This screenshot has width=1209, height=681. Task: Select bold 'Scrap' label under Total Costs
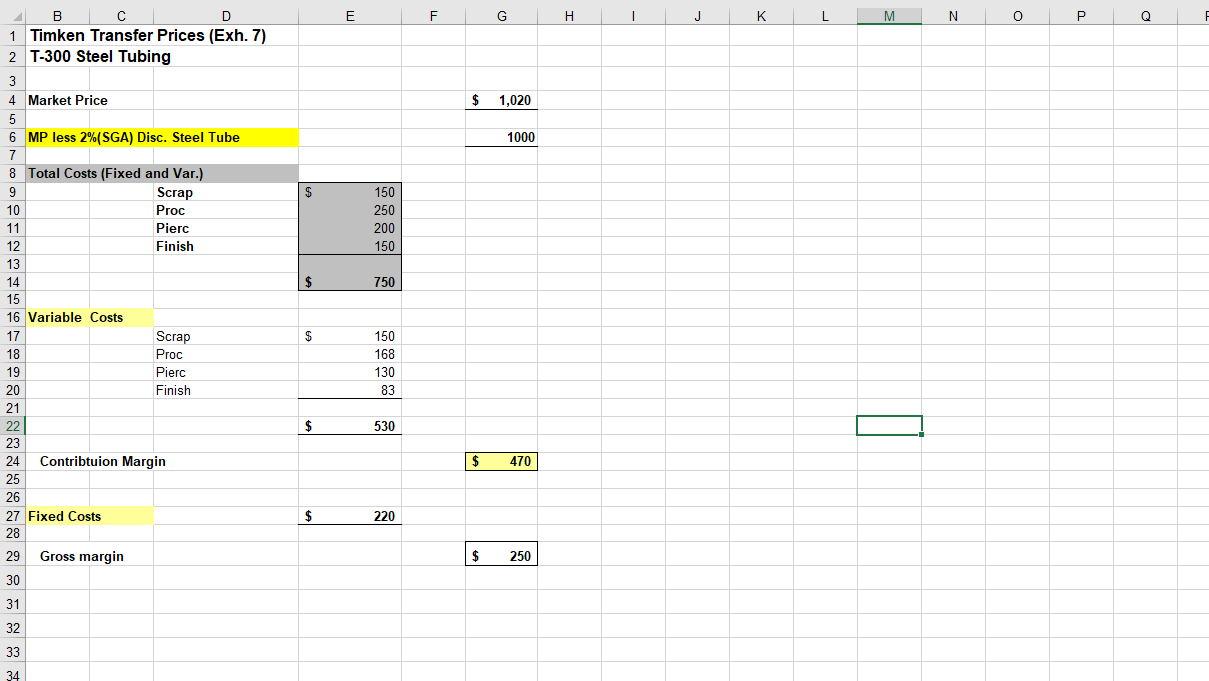(174, 192)
